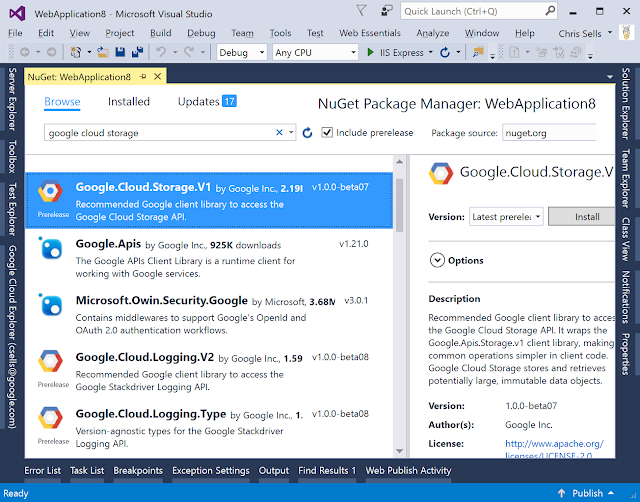Viewport: 640px width, 502px height.
Task: Clear the search text with X icon
Action: click(x=279, y=132)
